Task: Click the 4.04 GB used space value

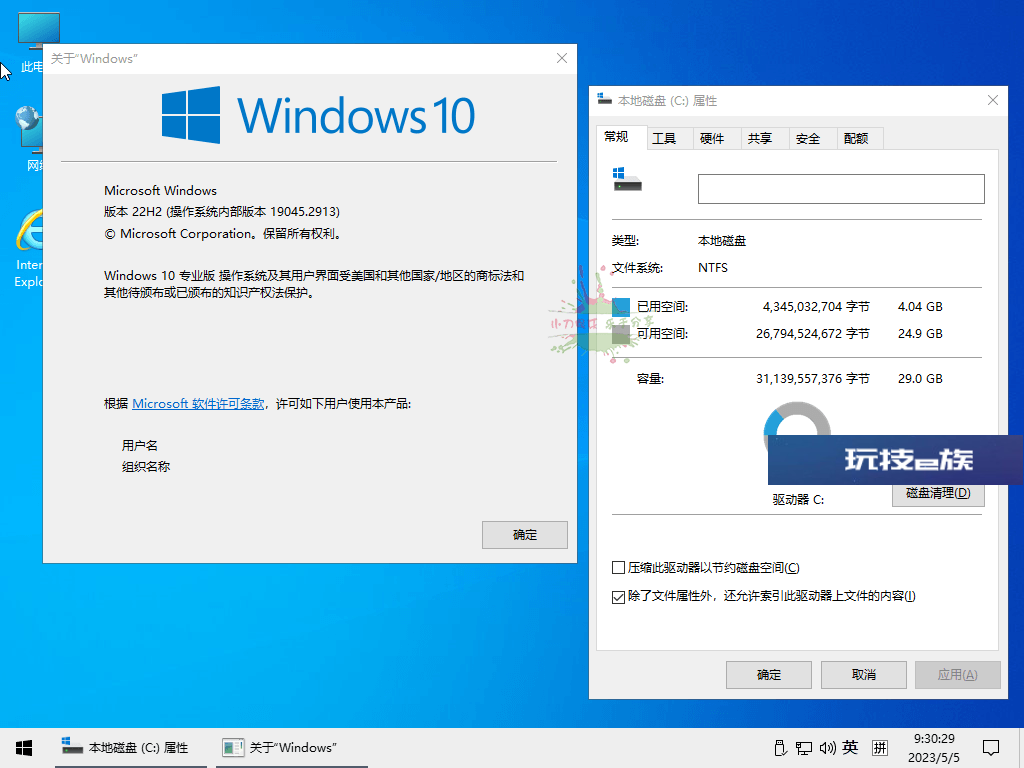Action: point(920,307)
